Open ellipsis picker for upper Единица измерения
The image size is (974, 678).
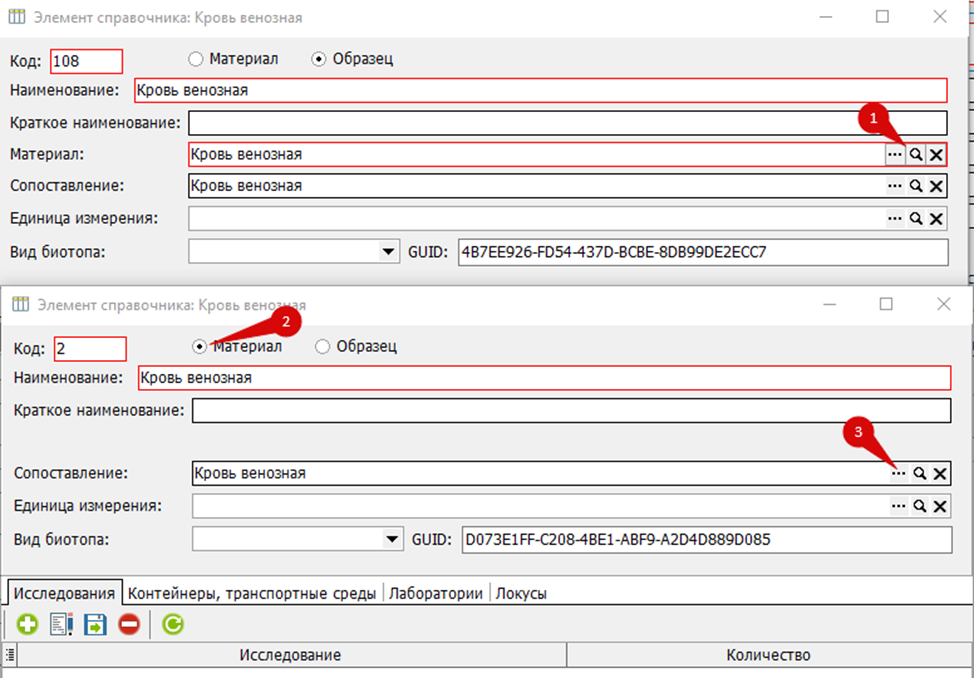tap(894, 219)
